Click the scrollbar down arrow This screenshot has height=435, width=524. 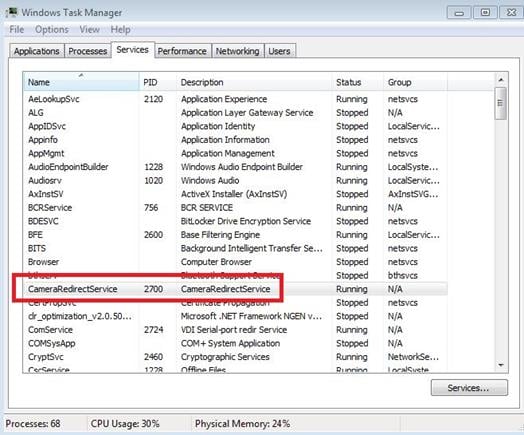coord(501,365)
